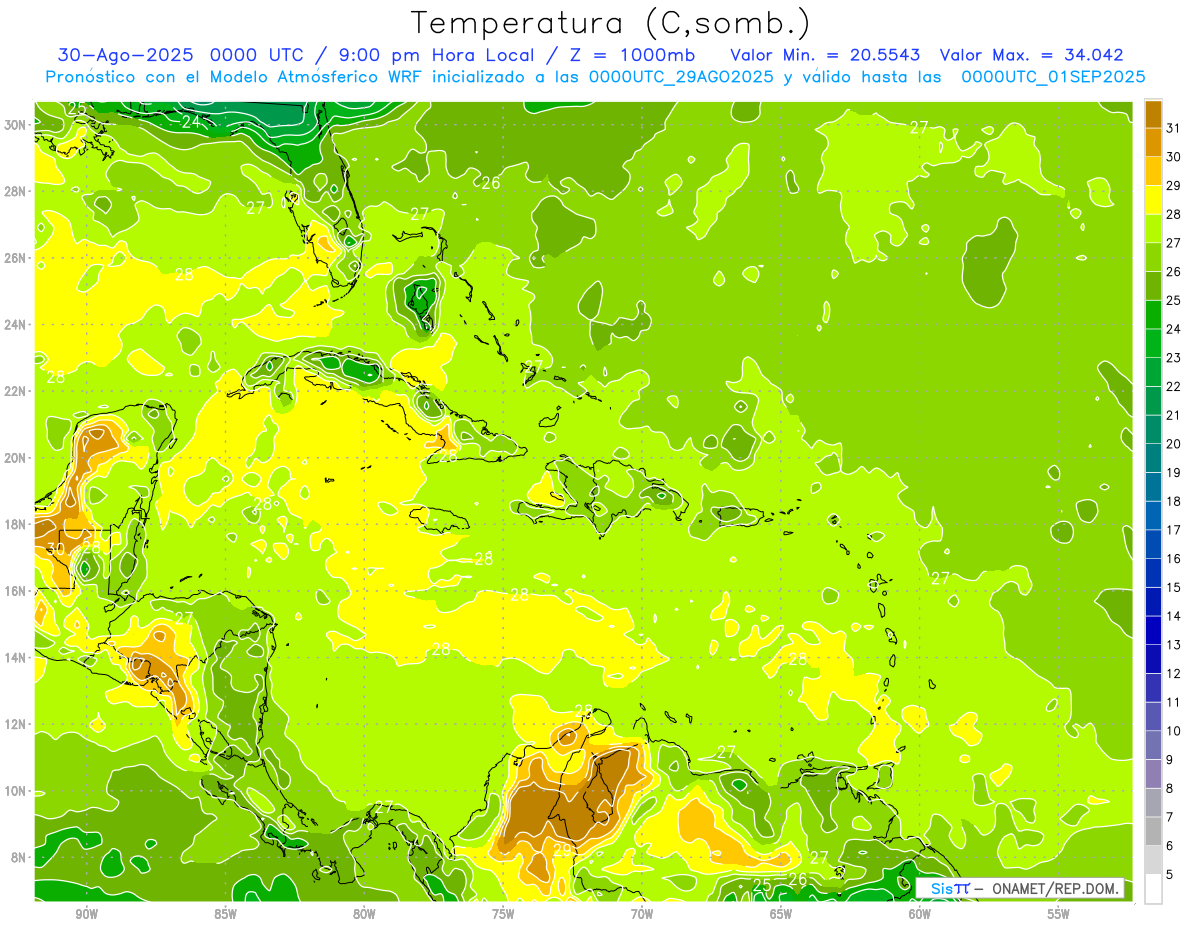Click the 30N latitude axis label
This screenshot has height=927, width=1200.
pos(16,125)
